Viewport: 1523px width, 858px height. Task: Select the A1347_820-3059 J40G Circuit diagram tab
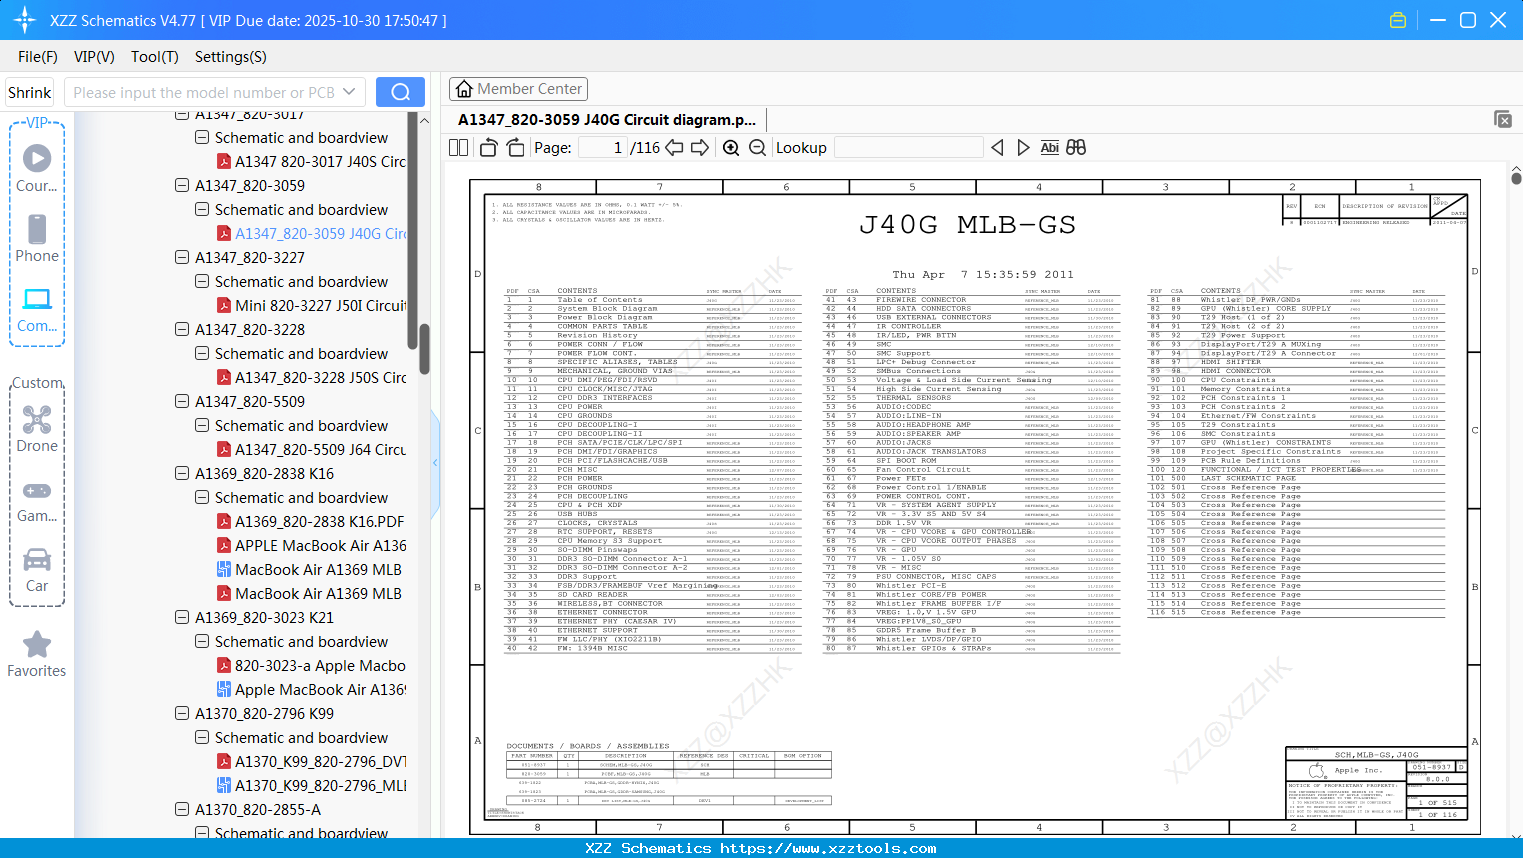click(x=607, y=120)
